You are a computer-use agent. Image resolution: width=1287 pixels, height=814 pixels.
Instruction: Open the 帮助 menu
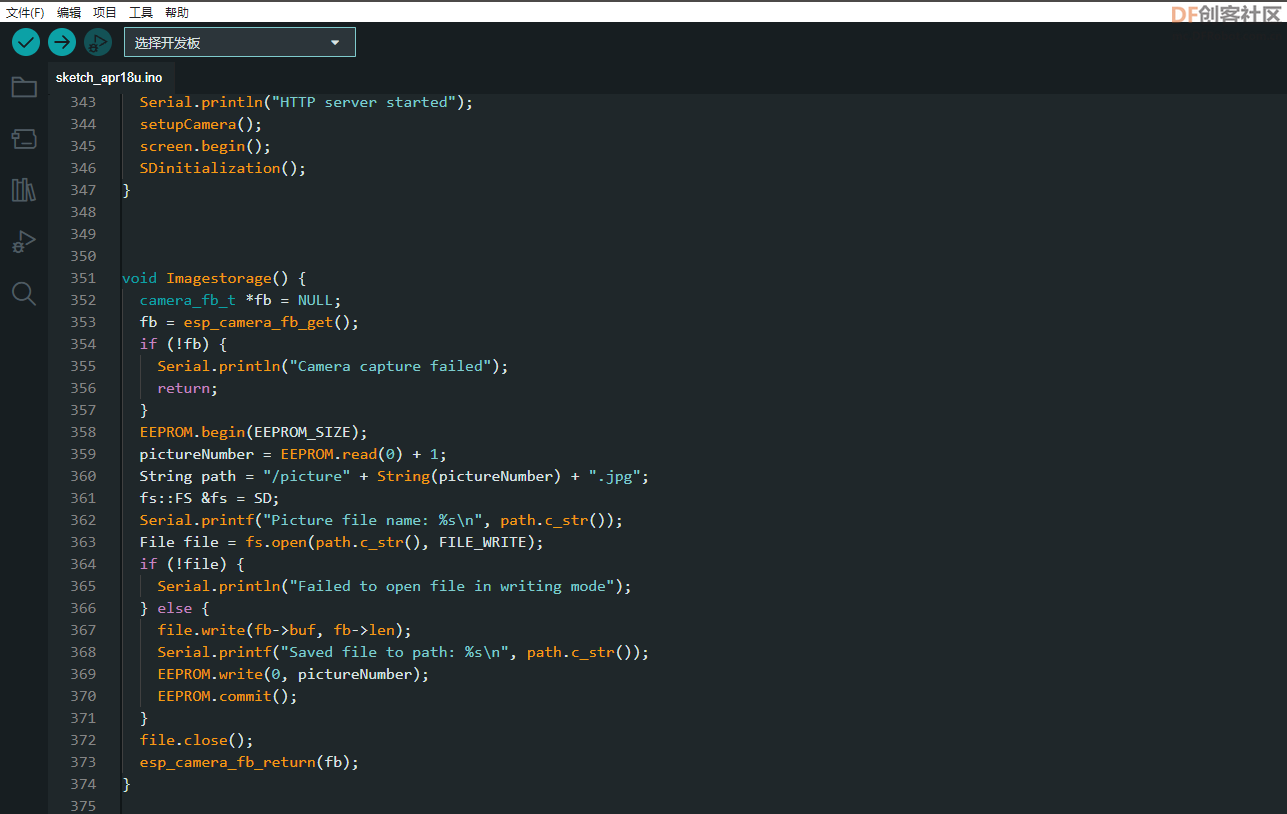(x=177, y=12)
